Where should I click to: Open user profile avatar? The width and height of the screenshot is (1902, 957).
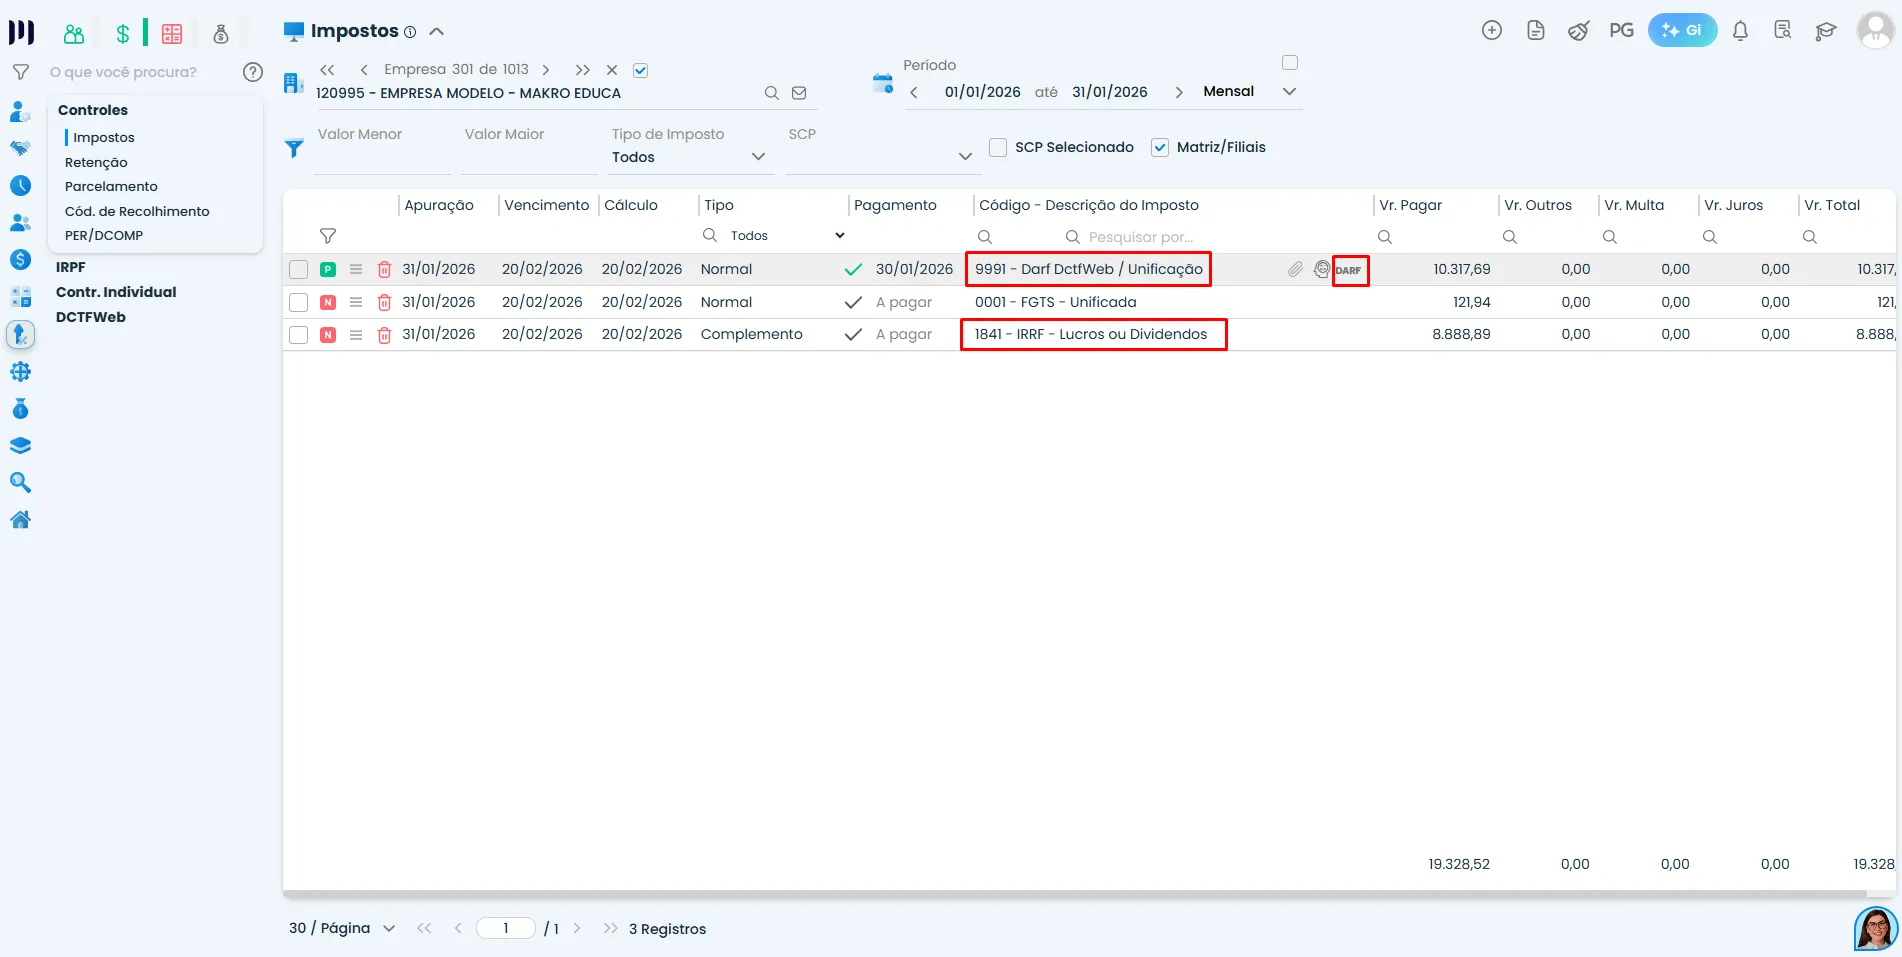1875,30
